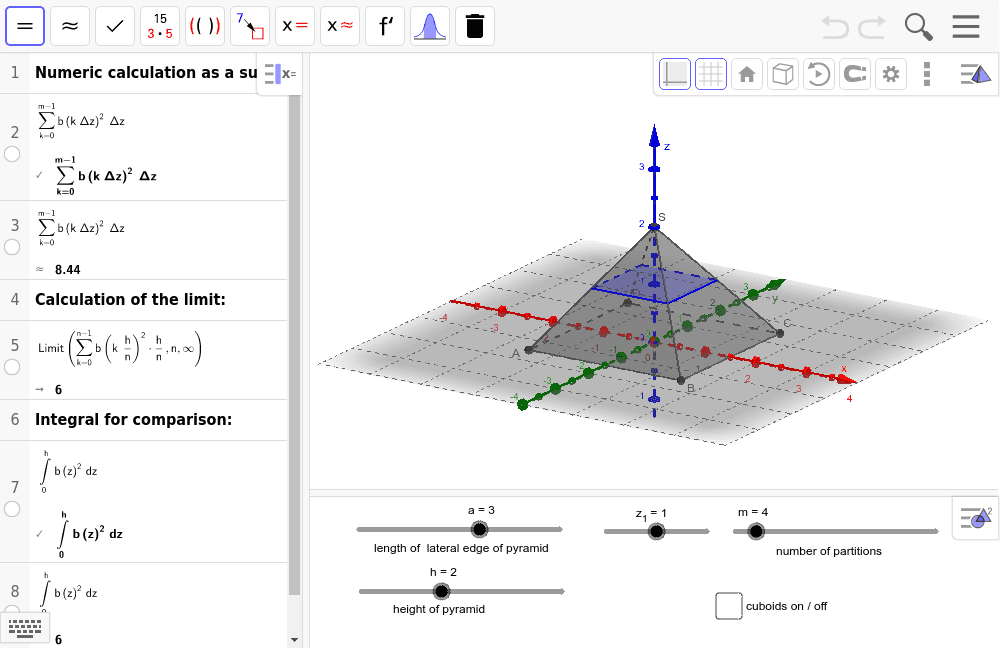This screenshot has height=650, width=1000.
Task: Toggle the Graphics 2 style bar button
Action: pos(976,518)
